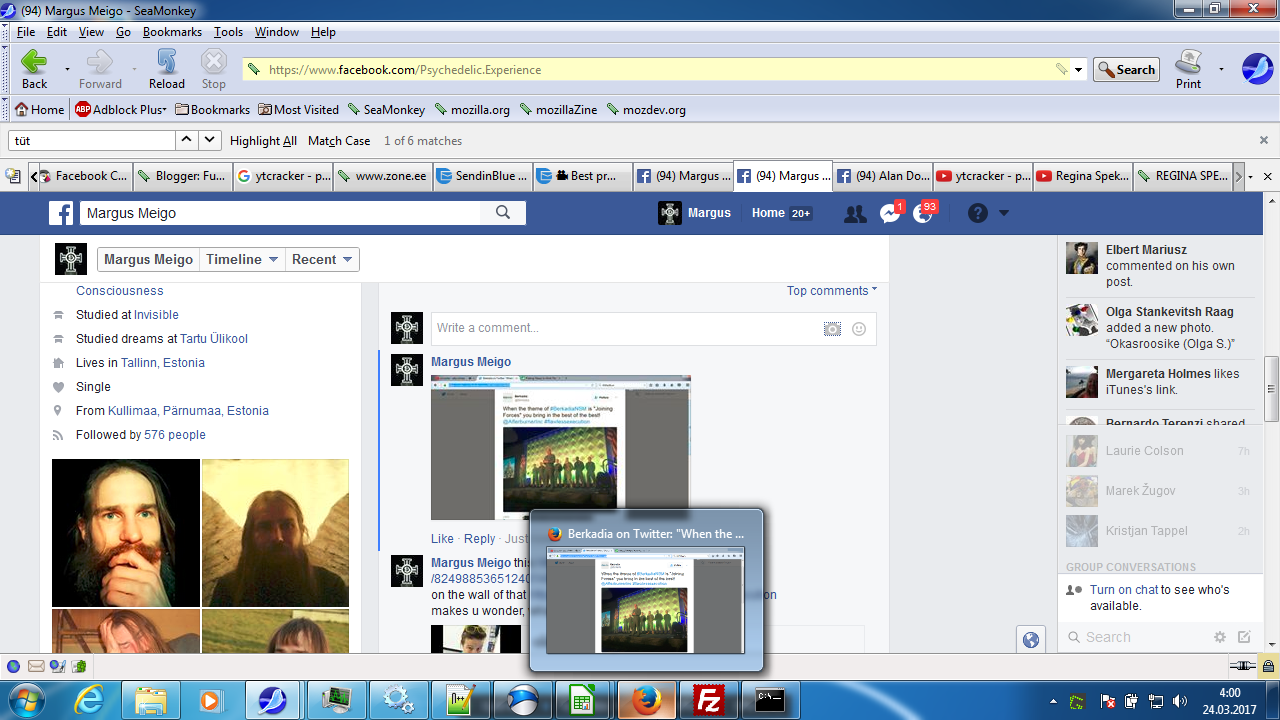Attach a photo using the camera icon
The width and height of the screenshot is (1280, 720).
click(832, 328)
